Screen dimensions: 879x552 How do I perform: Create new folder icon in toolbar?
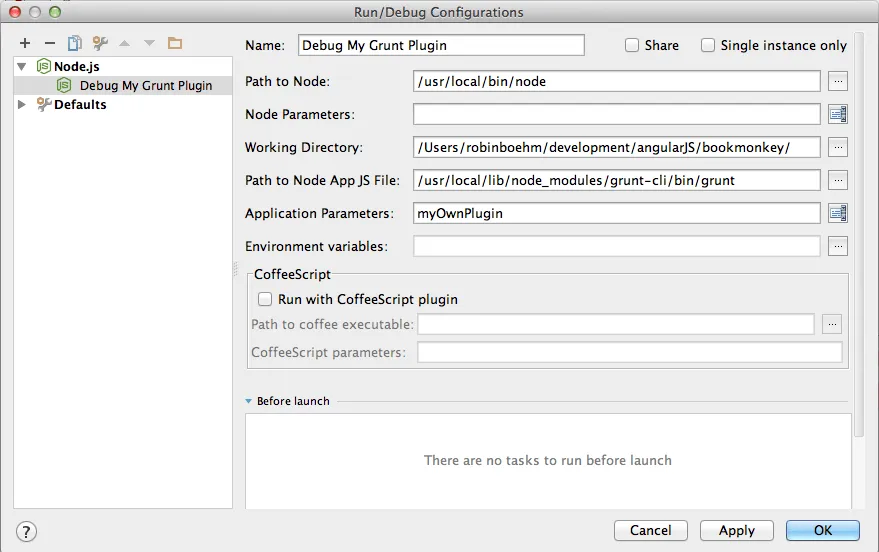pos(175,43)
